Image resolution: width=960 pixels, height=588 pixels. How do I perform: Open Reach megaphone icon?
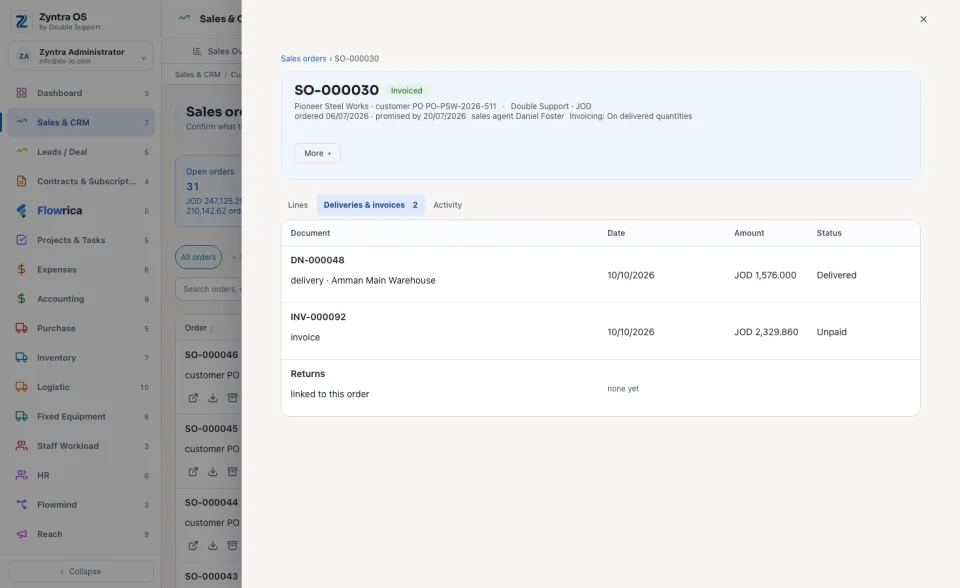(21, 533)
